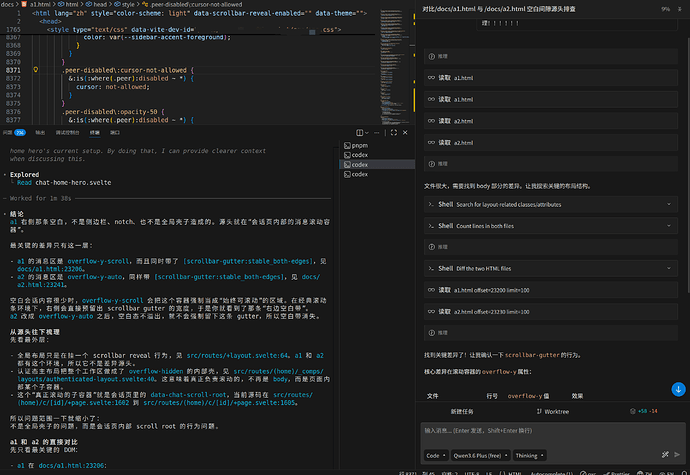The width and height of the screenshot is (690, 475).
Task: Open the Thinking level dropdown
Action: click(x=529, y=456)
